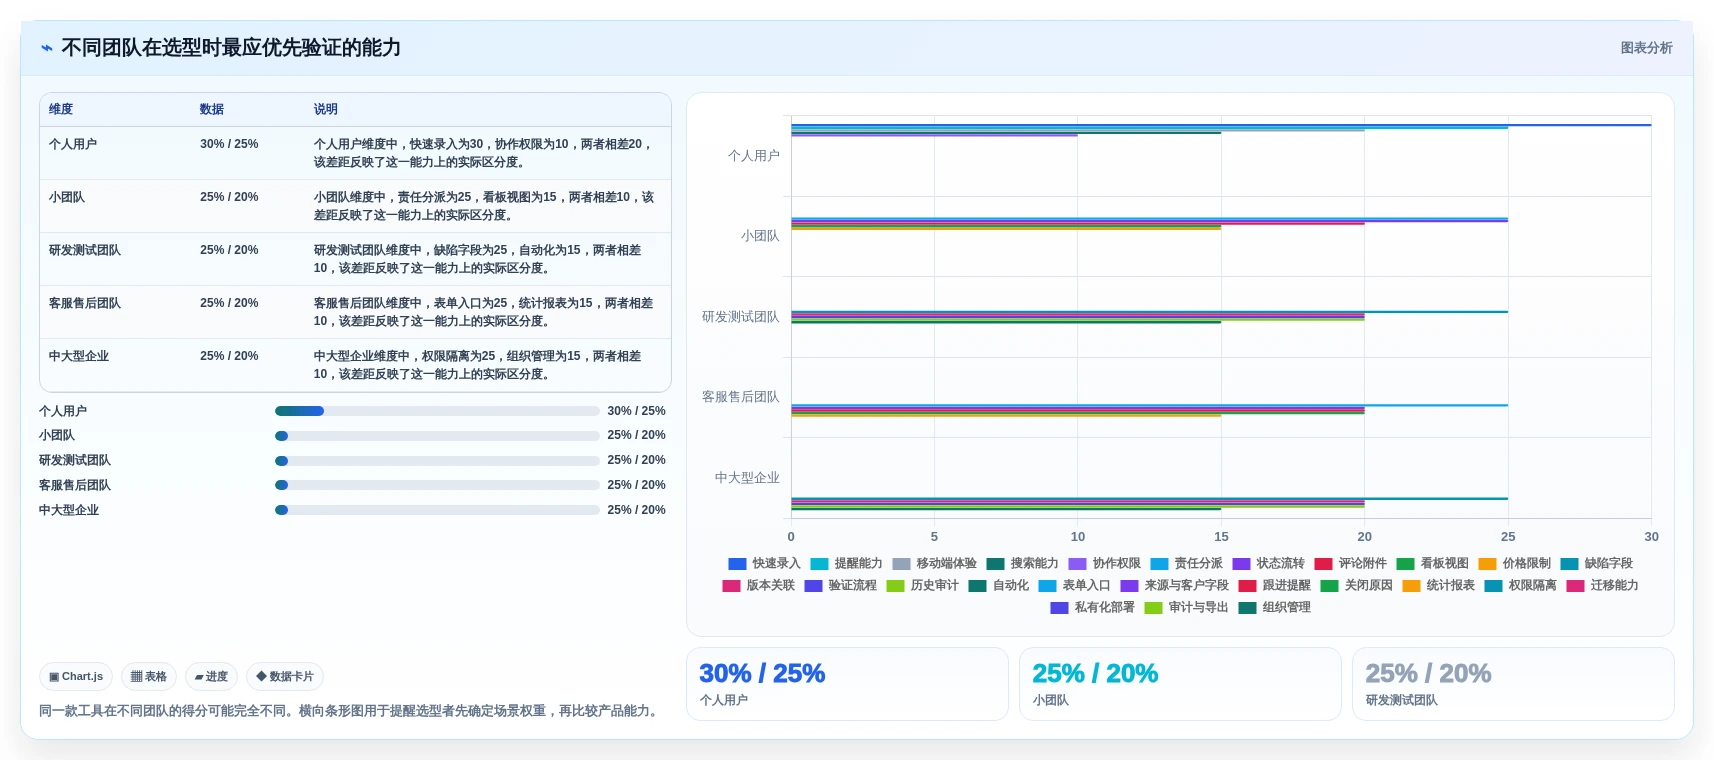Hide the 验证流程 dataset in the legend
This screenshot has height=760, width=1714.
pyautogui.click(x=840, y=585)
